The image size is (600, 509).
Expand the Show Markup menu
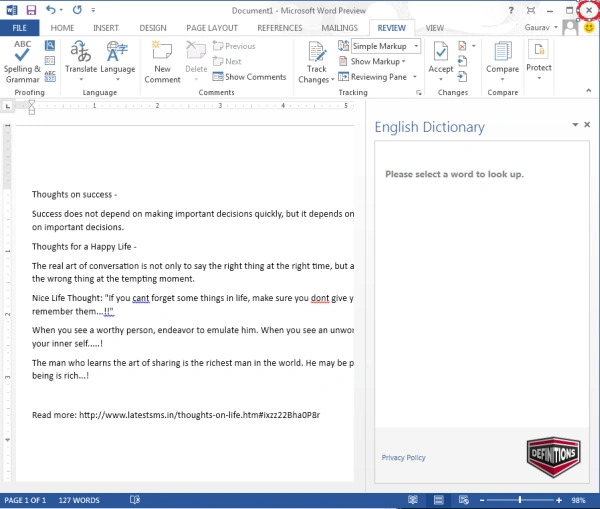point(372,61)
